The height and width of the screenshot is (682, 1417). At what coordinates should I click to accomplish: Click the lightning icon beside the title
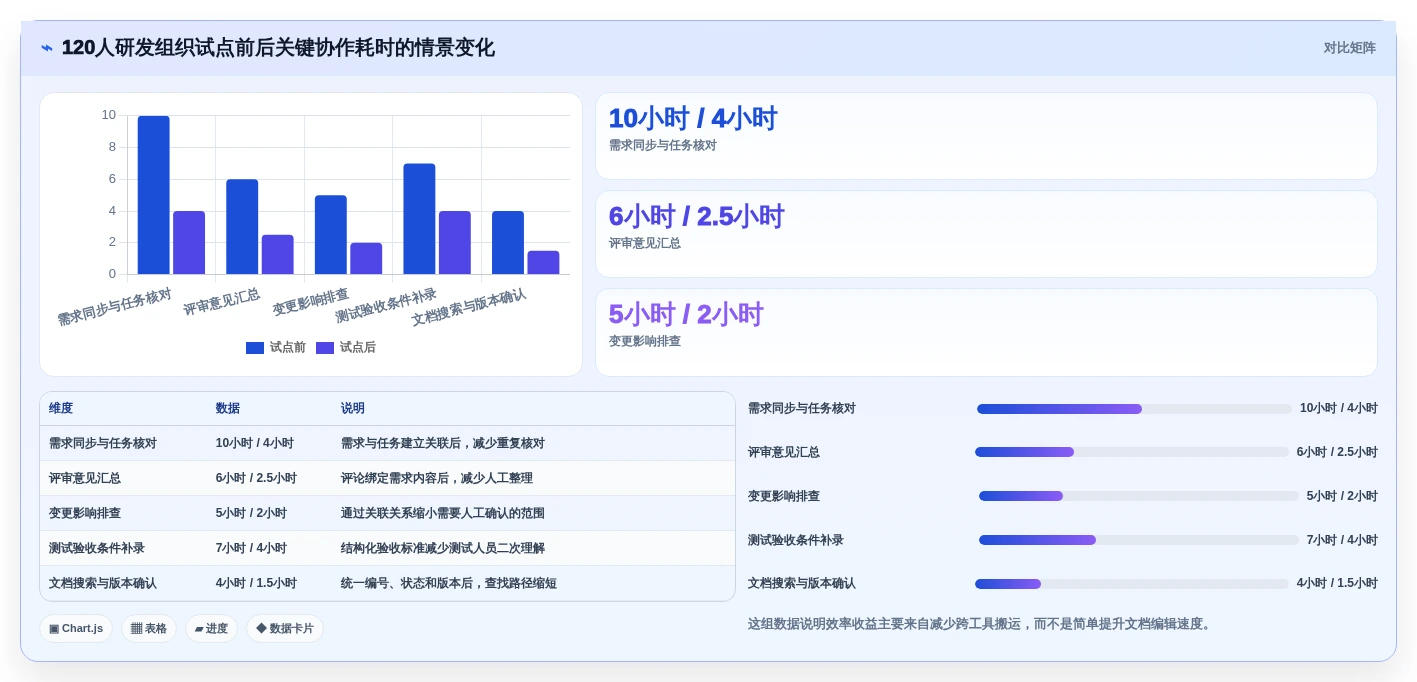coord(47,48)
